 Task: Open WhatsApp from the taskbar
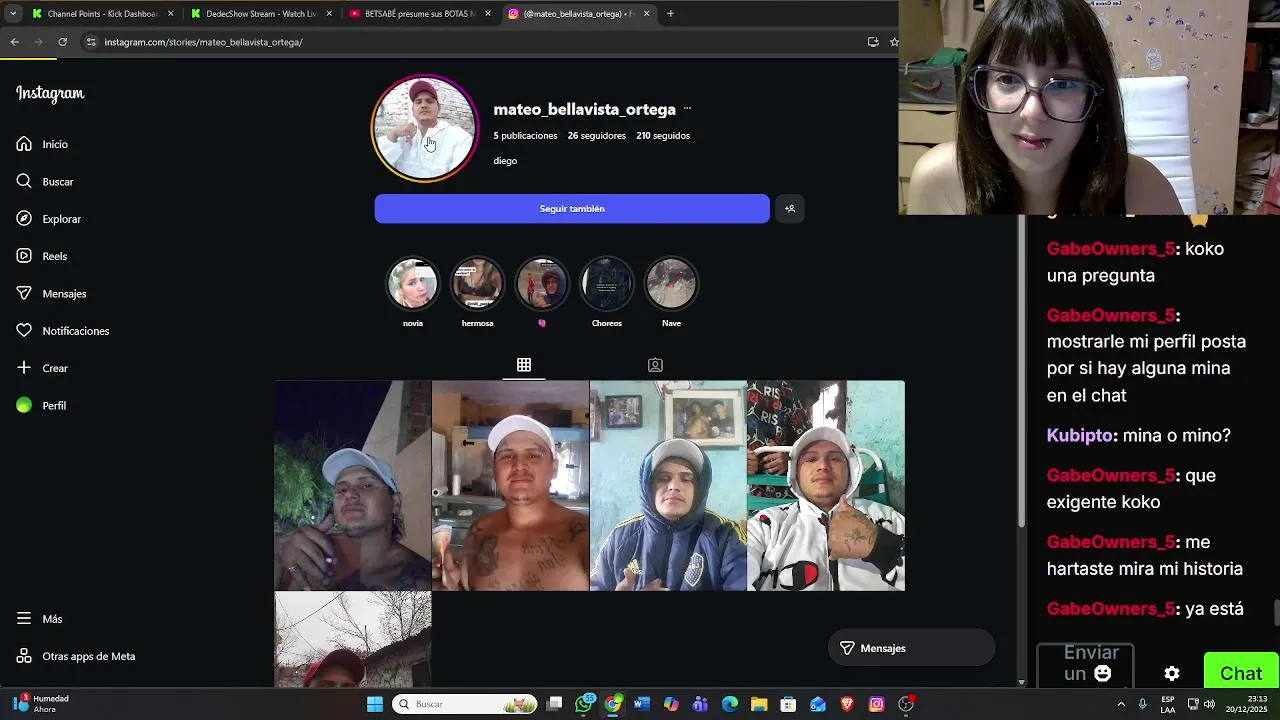click(584, 704)
